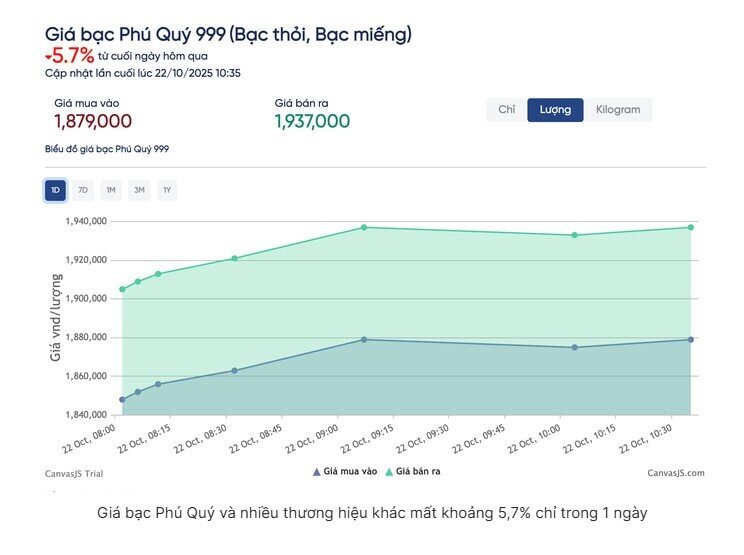Toggle Giá mua vào legend series

click(x=345, y=470)
